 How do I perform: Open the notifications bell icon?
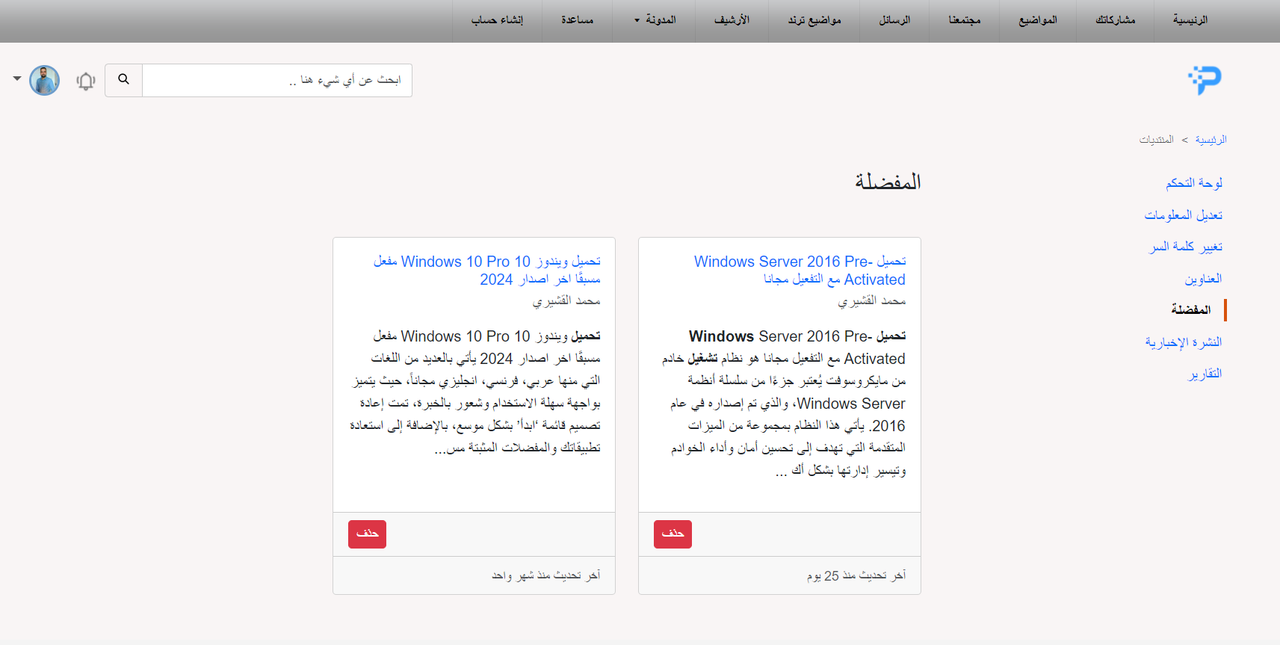[x=86, y=81]
